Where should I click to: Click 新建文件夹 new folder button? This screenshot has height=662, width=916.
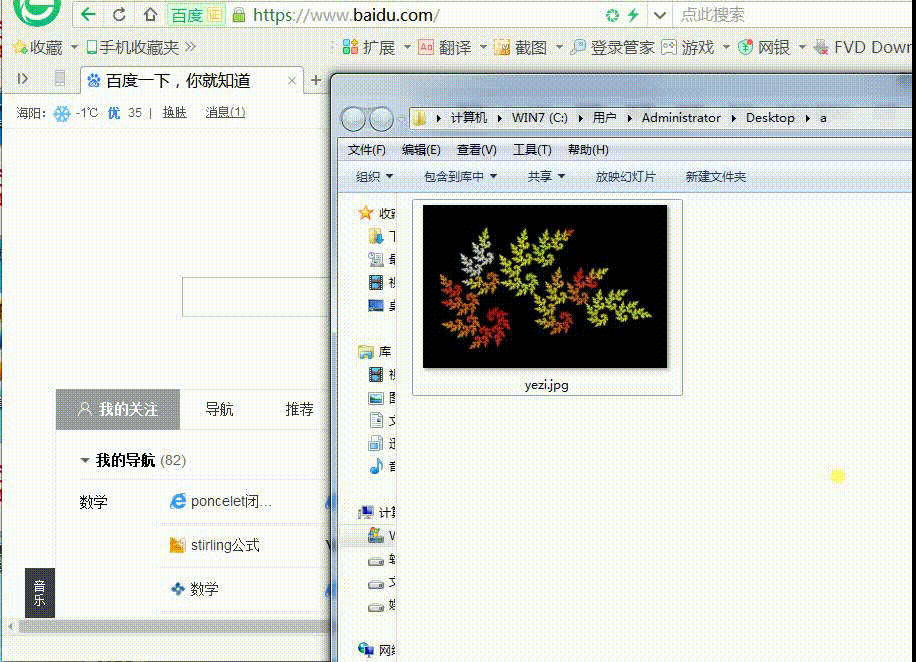tap(716, 176)
